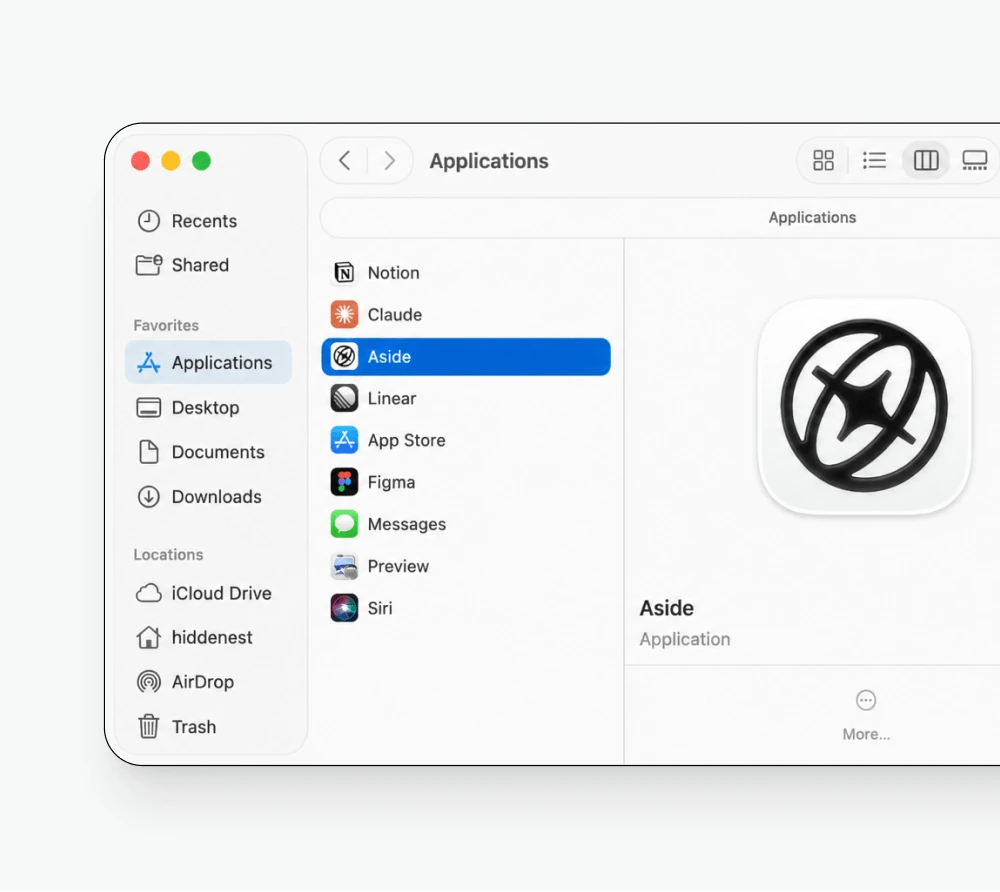This screenshot has height=892, width=1000.
Task: Switch to gallery view
Action: tap(974, 160)
